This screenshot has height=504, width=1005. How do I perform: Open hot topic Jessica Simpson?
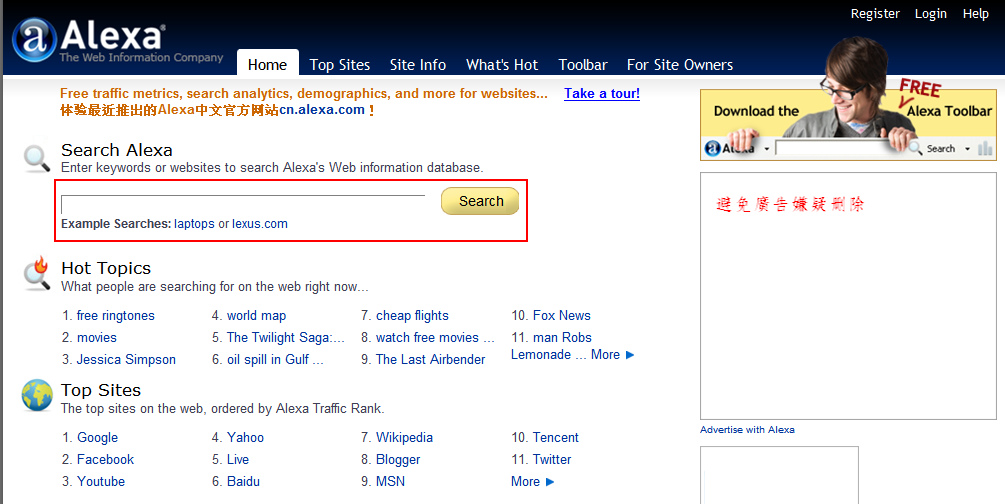coord(126,359)
